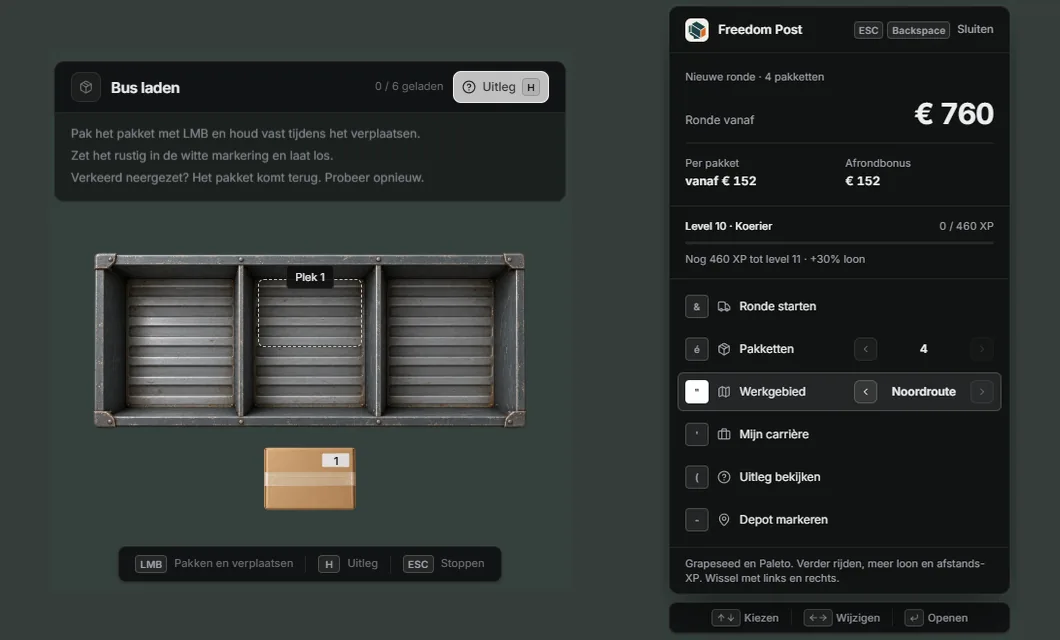Click the ESC key badge in header
The image size is (1060, 640).
click(868, 30)
